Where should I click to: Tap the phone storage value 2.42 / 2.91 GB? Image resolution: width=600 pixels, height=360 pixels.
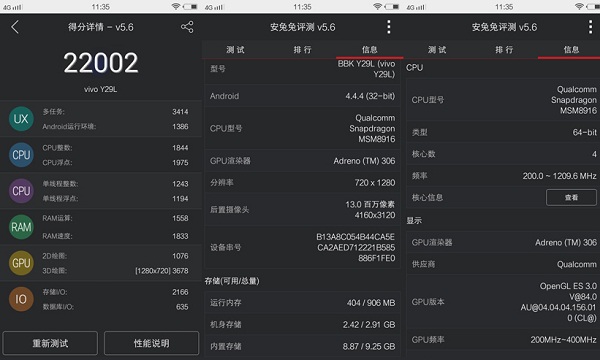pos(369,324)
